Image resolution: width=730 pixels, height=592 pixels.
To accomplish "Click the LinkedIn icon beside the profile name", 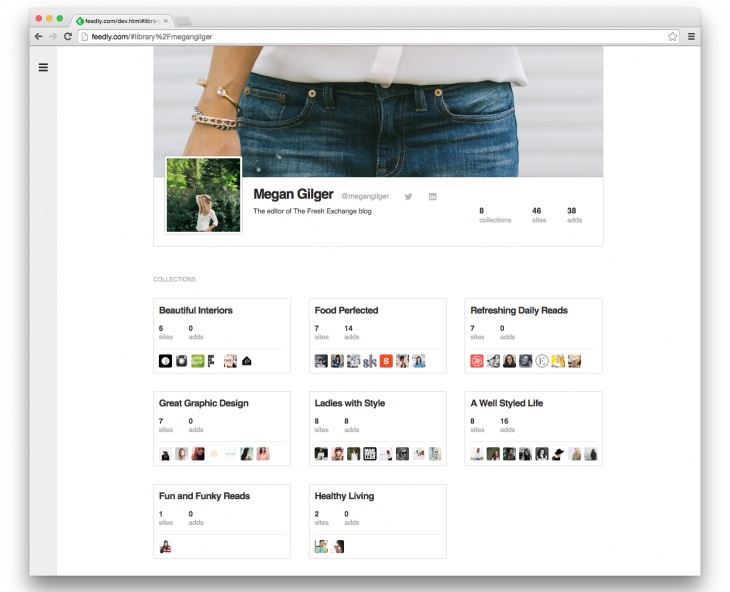I will [x=433, y=196].
